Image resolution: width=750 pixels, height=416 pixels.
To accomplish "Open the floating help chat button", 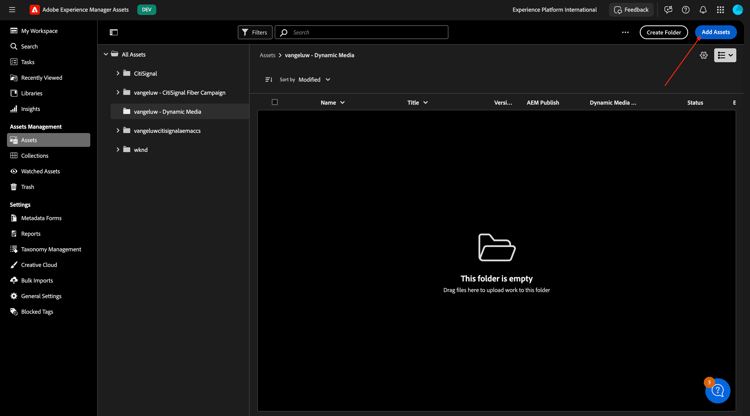I will [717, 391].
